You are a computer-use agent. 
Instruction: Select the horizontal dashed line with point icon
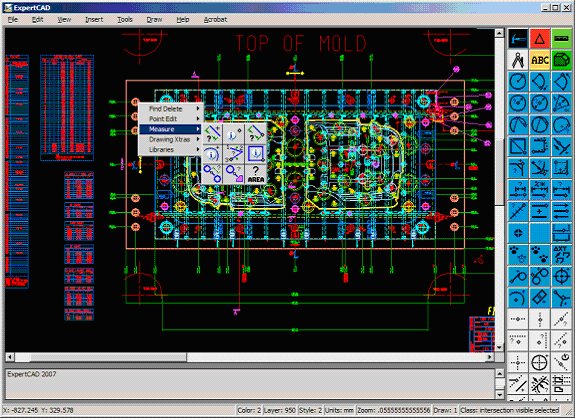(518, 319)
